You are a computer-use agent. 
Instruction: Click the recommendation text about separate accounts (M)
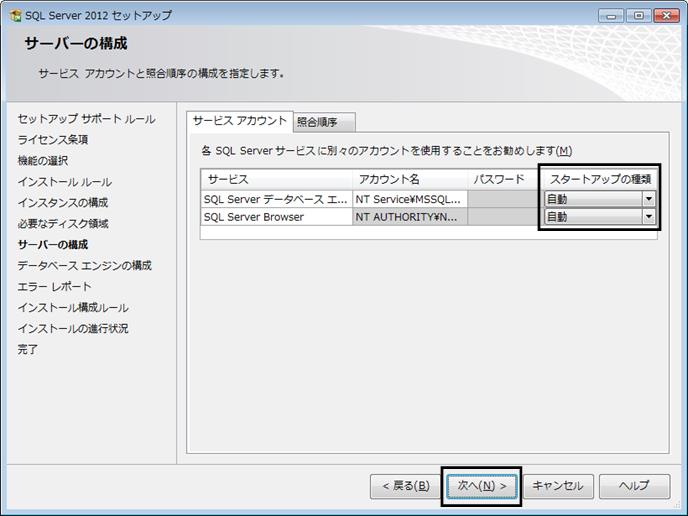click(387, 151)
